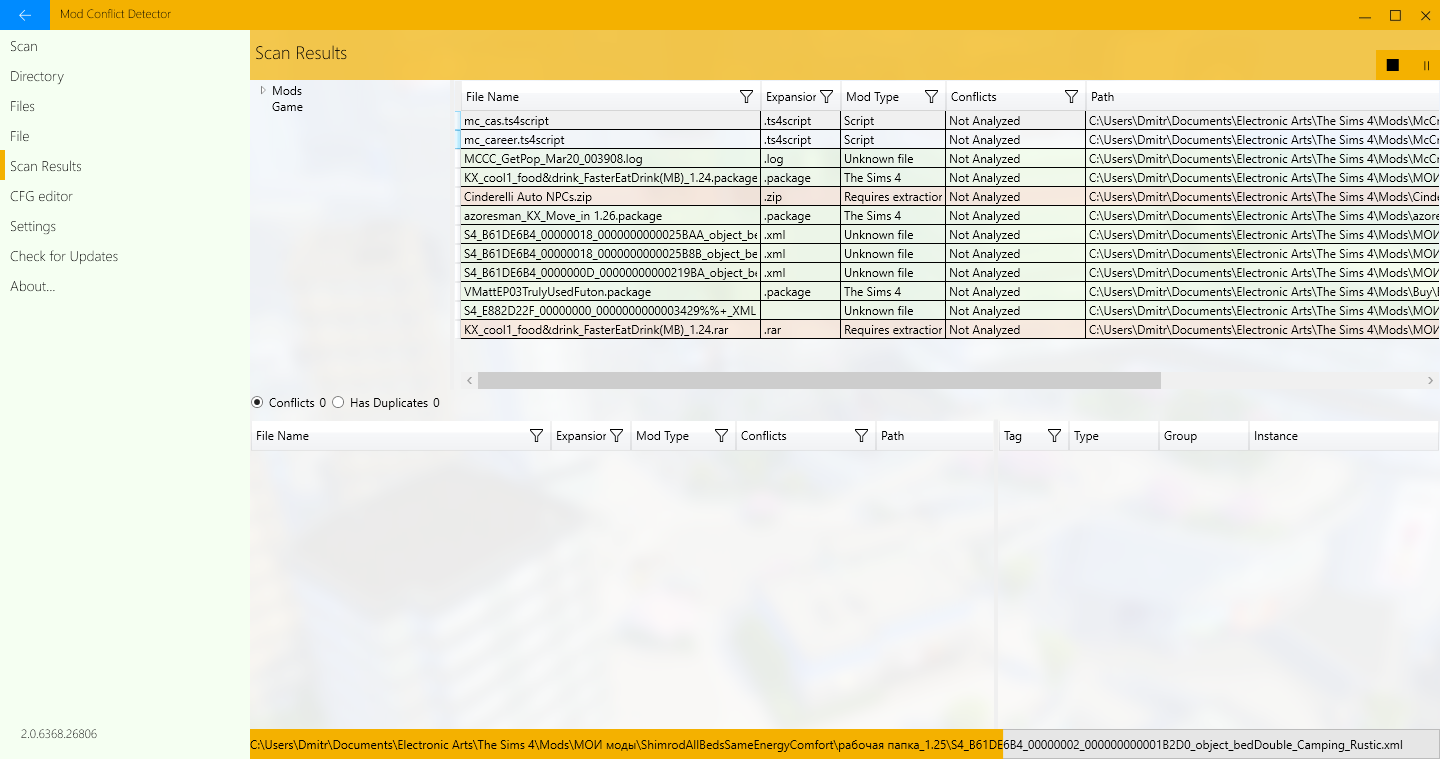Open the Expansion filter in upper table

826,97
